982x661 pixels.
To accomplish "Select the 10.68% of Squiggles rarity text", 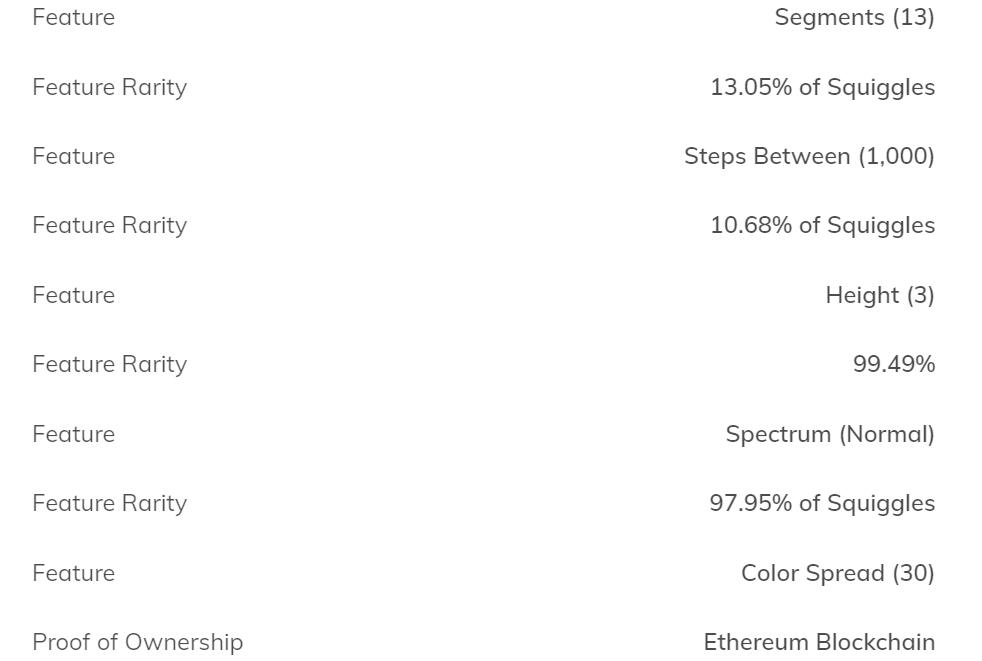I will (822, 225).
